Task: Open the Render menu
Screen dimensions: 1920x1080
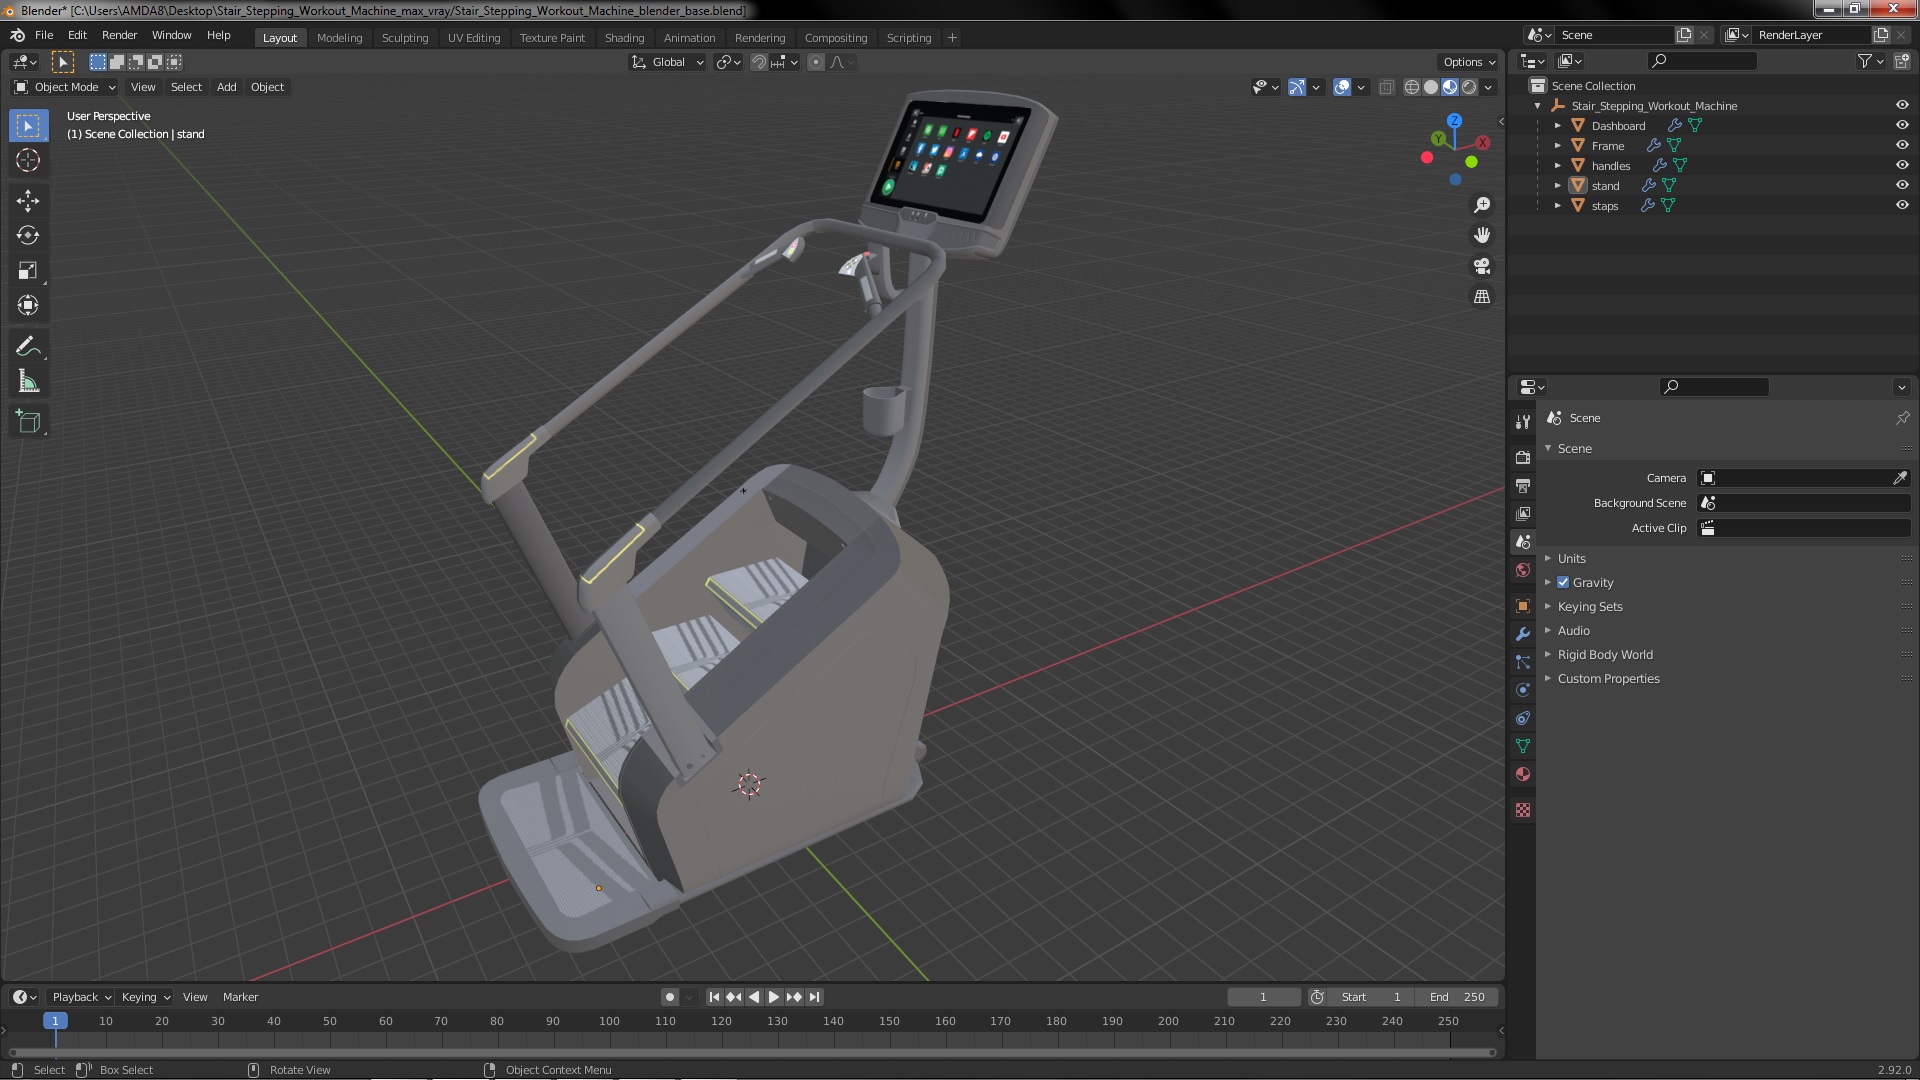Action: [x=119, y=35]
